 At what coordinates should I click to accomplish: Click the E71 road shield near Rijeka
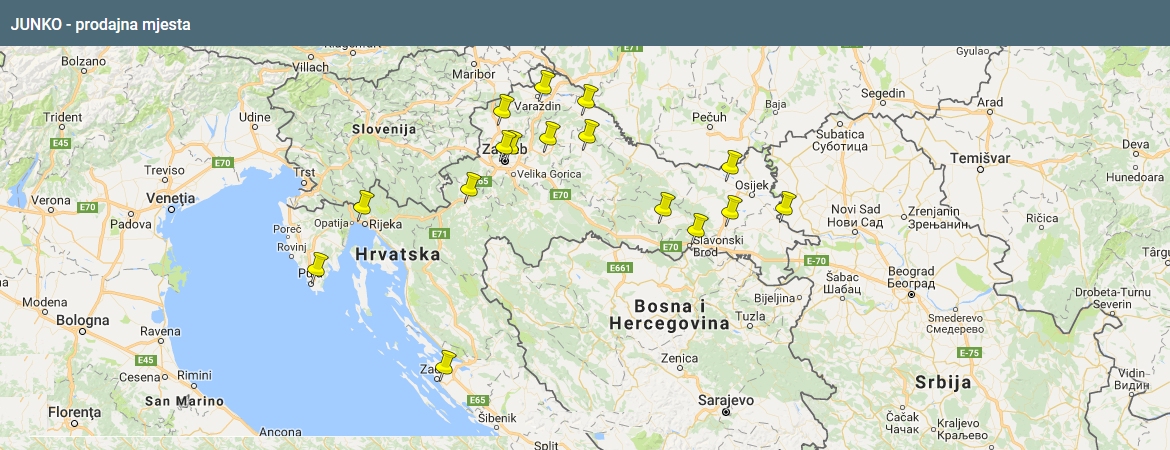point(439,234)
